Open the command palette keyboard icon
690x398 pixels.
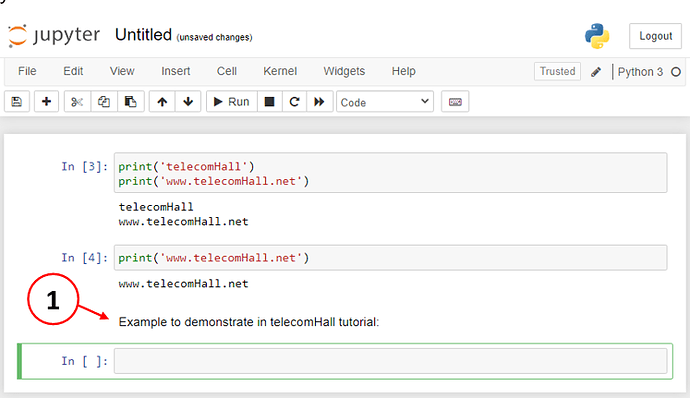(x=455, y=102)
